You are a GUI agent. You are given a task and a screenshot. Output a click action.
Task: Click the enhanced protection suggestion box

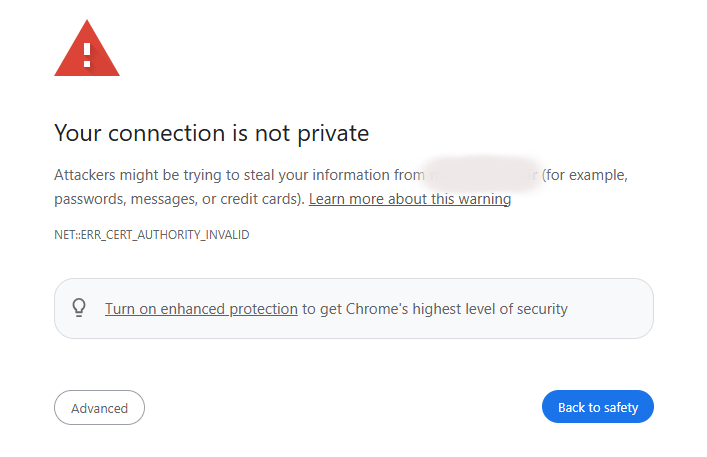tap(354, 308)
